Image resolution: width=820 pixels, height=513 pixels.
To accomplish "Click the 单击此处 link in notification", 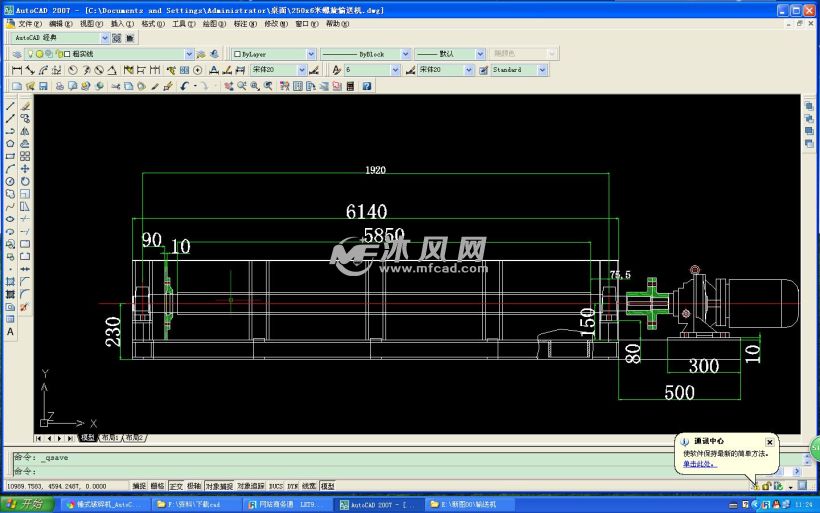I will pos(699,464).
